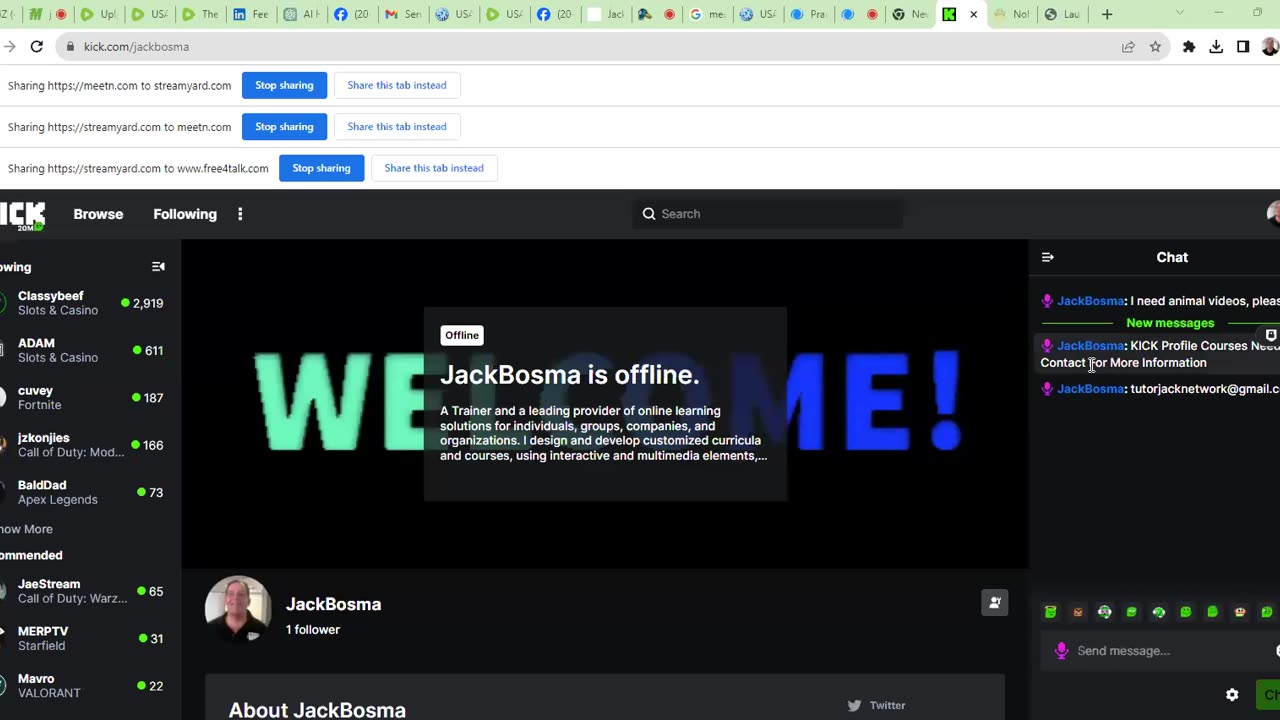Switch to the Nol tab
This screenshot has height=720, width=1280.
click(1011, 14)
